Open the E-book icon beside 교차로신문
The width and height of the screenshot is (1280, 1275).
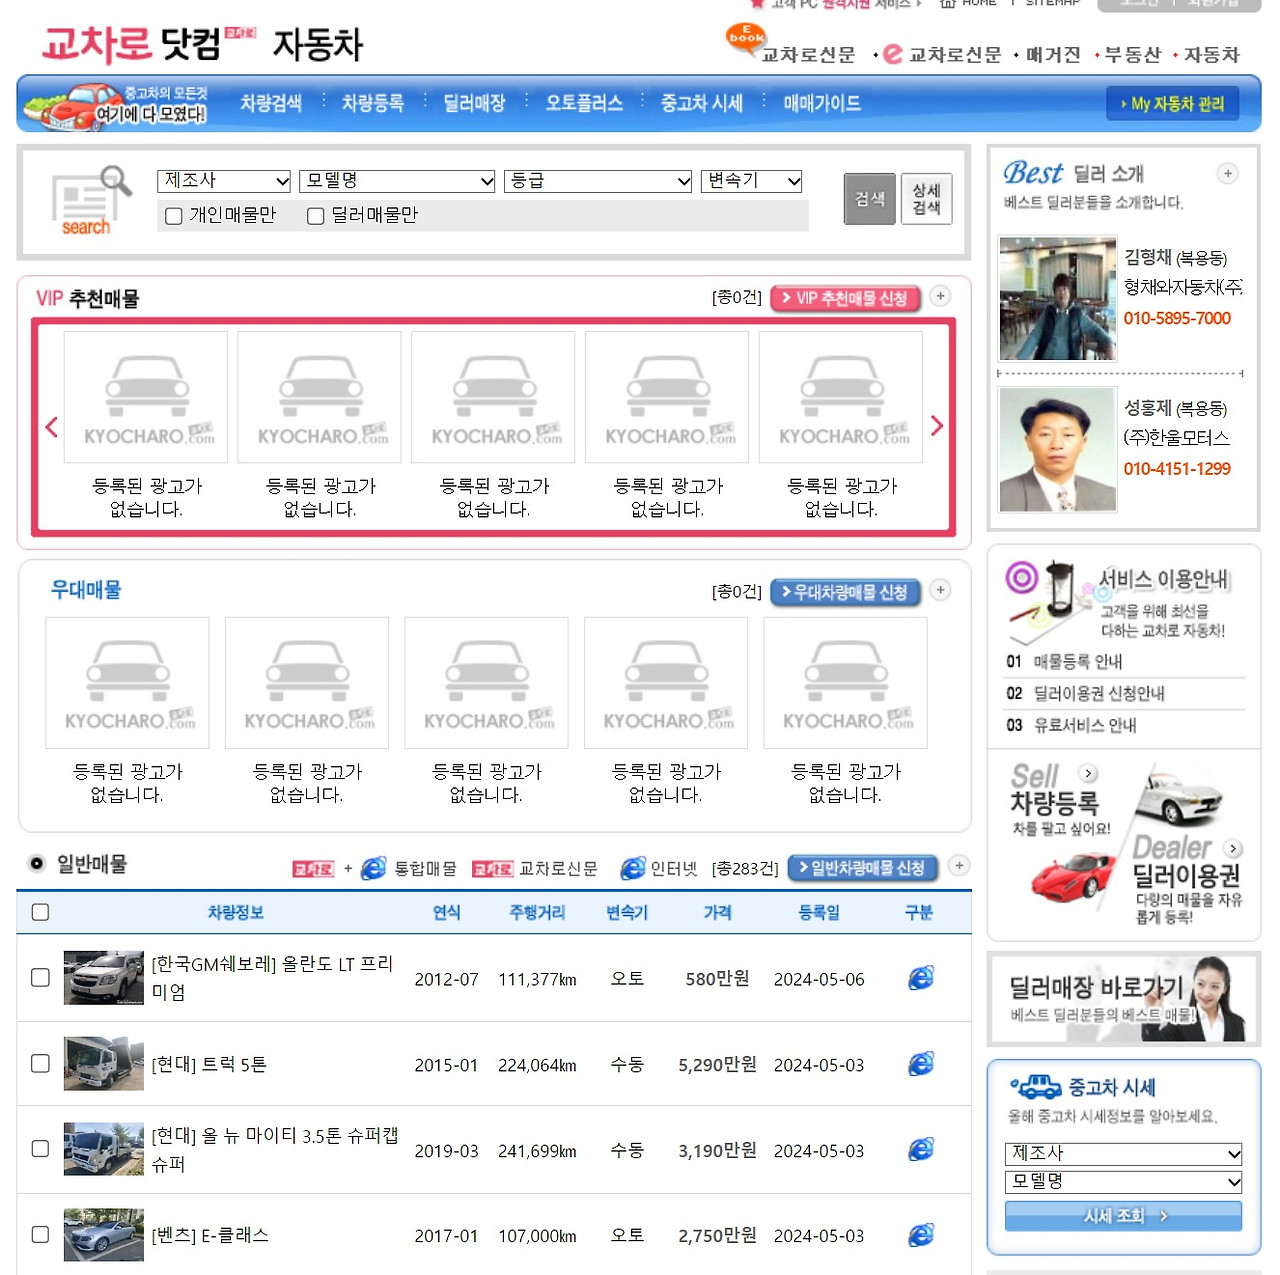pyautogui.click(x=745, y=39)
